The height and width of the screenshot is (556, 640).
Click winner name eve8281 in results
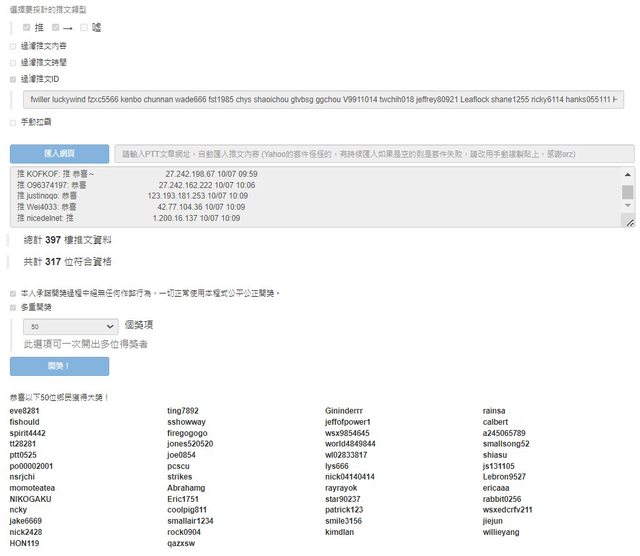[24, 411]
